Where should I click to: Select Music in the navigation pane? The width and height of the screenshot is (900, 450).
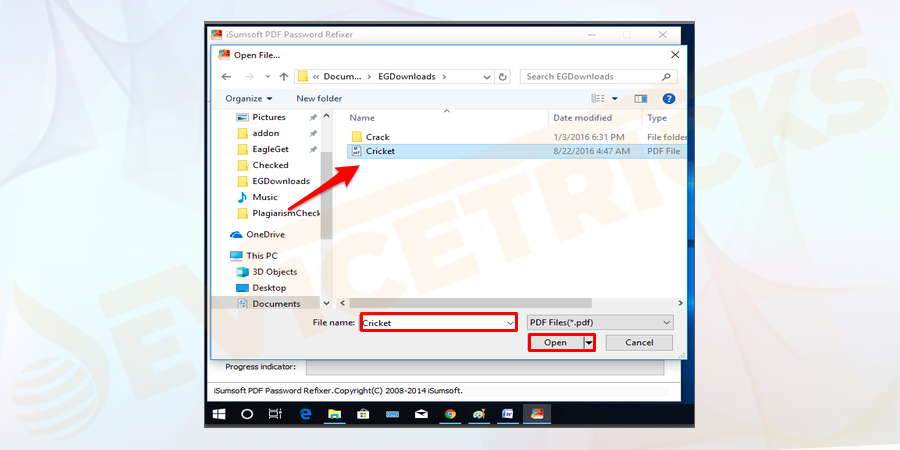(265, 197)
